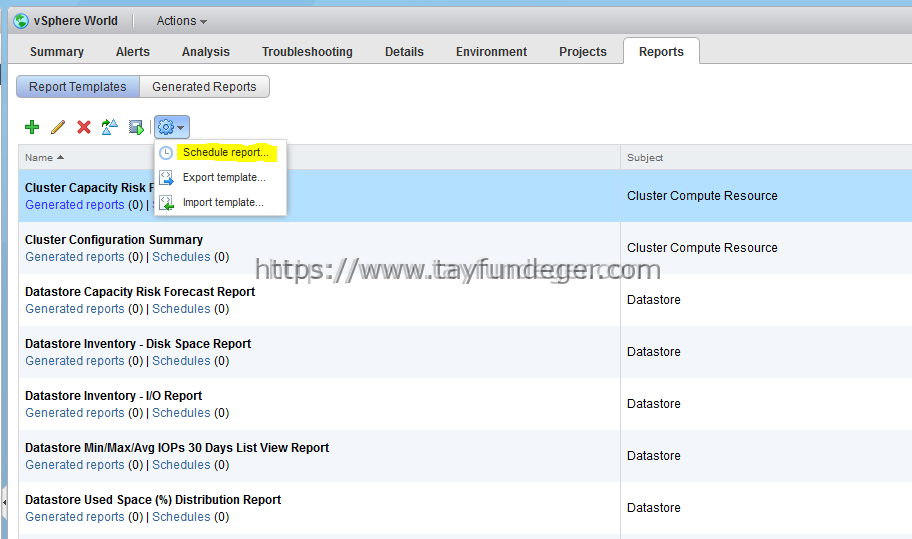Open the Actions dropdown menu
This screenshot has height=539, width=912.
pyautogui.click(x=181, y=21)
